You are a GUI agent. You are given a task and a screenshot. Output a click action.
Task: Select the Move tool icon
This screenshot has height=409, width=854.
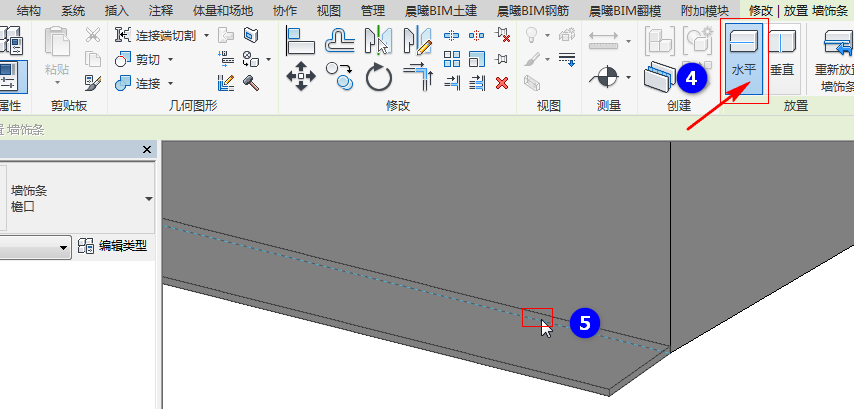pyautogui.click(x=301, y=76)
